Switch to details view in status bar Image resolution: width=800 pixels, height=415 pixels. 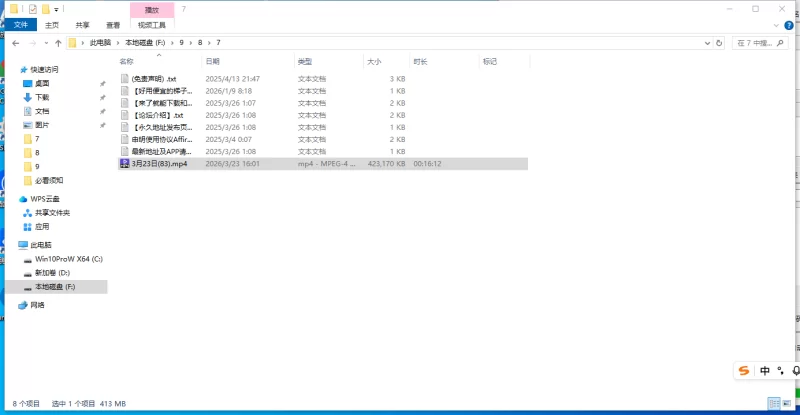[x=774, y=403]
